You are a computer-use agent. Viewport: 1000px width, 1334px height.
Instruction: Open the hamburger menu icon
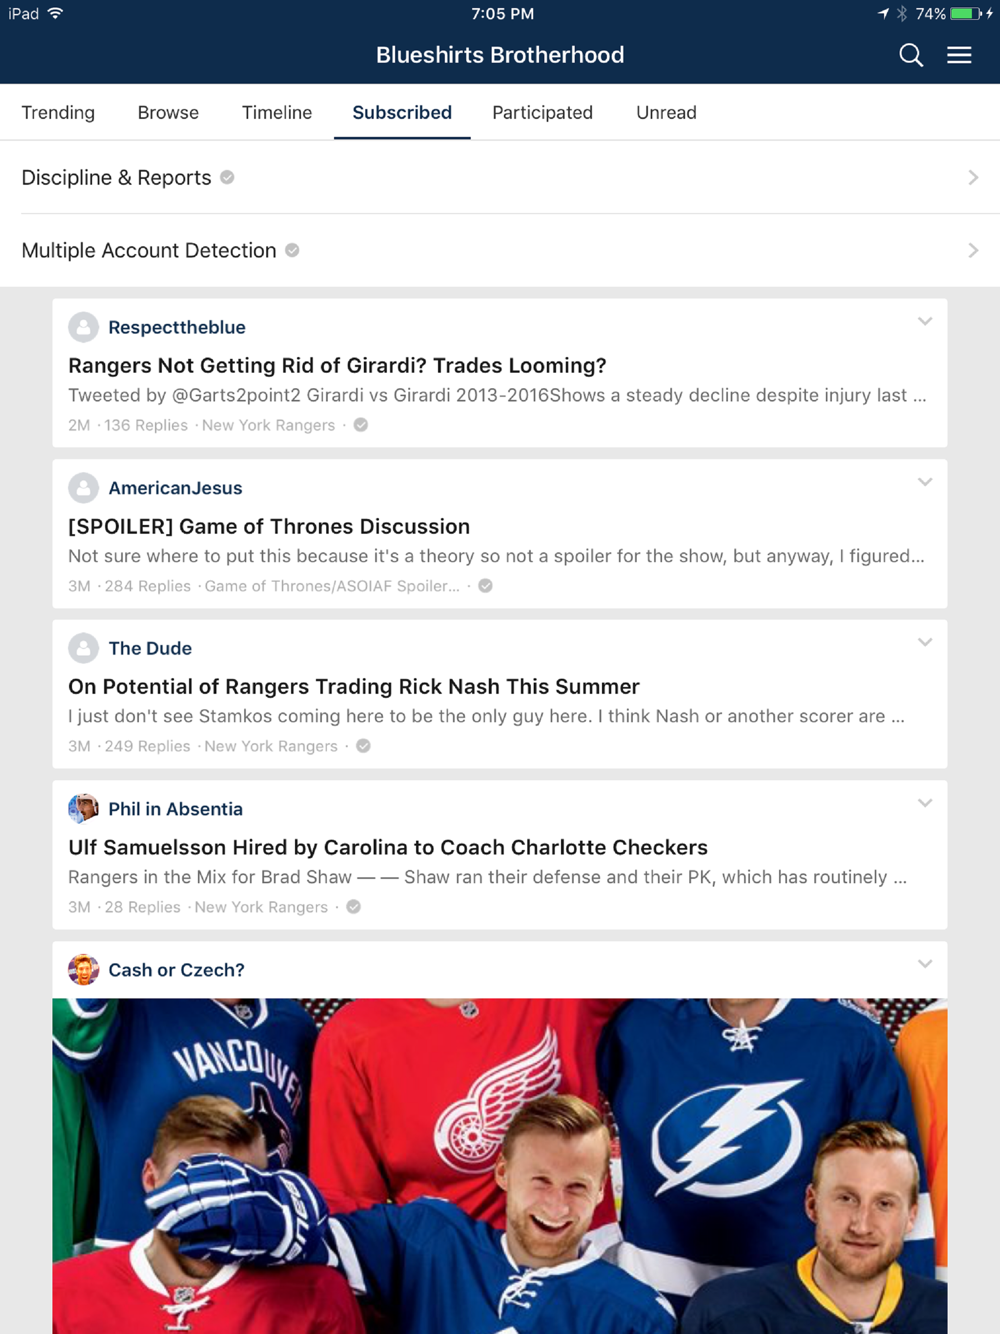pyautogui.click(x=959, y=55)
